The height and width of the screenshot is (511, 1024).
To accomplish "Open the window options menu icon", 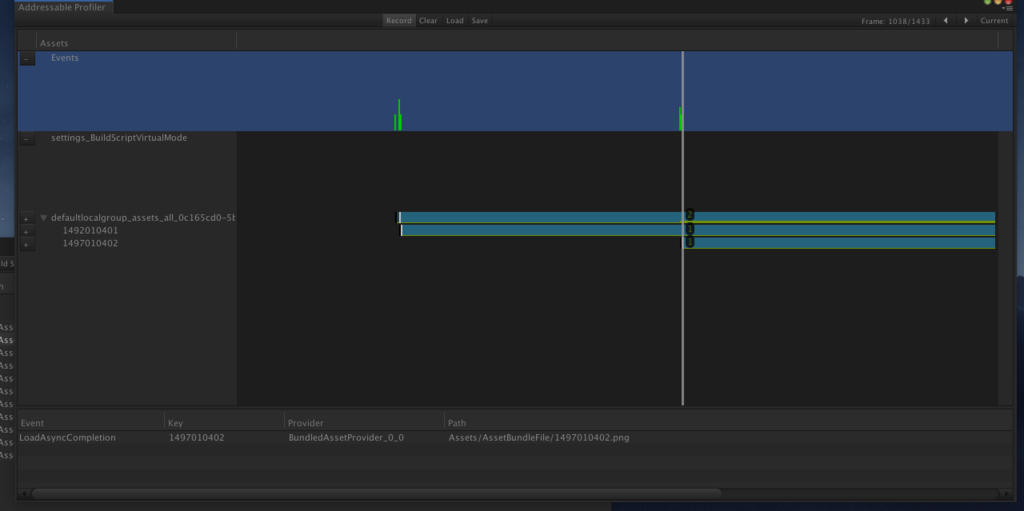I will [1009, 8].
